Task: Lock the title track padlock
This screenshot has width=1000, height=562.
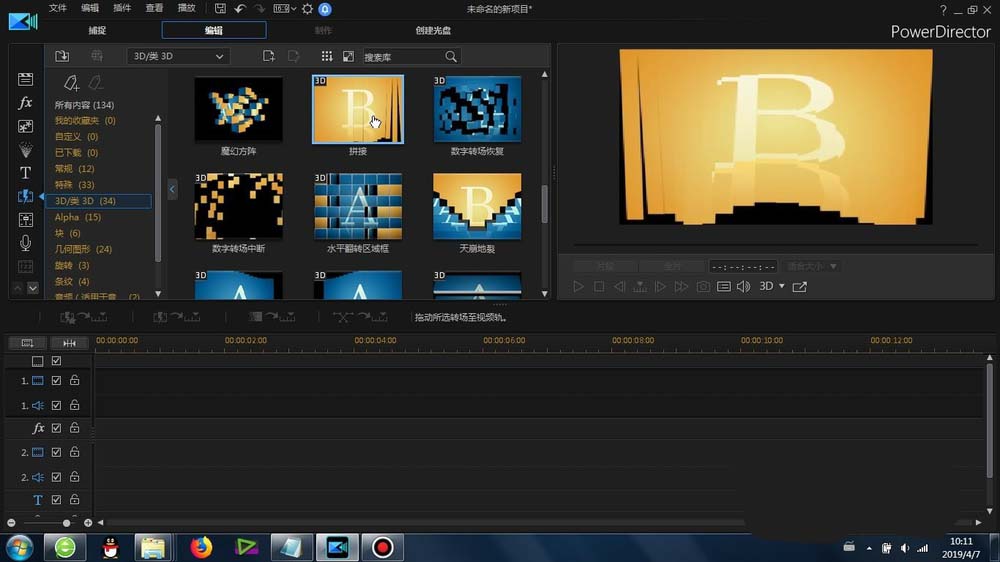Action: coord(75,499)
